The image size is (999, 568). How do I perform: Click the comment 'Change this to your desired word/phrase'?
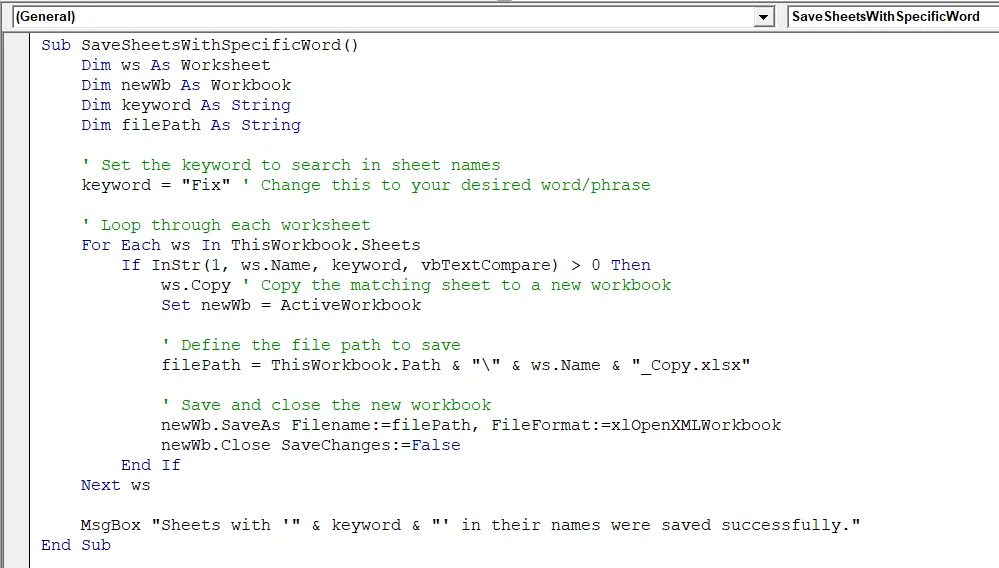coord(447,185)
